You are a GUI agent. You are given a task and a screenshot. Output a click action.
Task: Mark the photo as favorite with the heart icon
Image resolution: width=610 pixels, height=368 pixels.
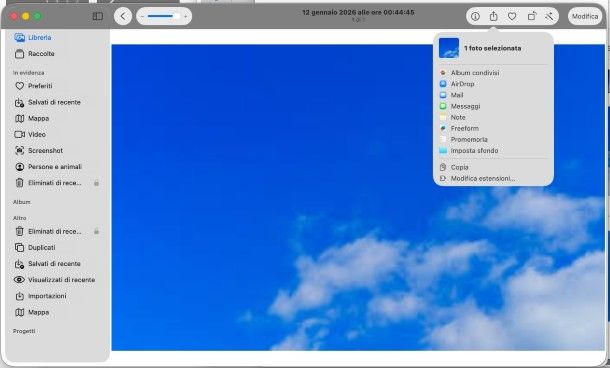[512, 16]
